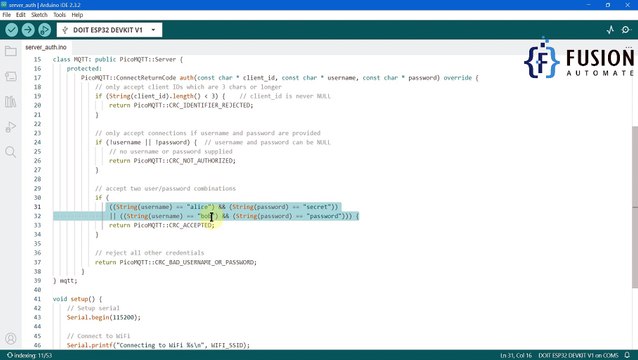The image size is (638, 360).
Task: Open the Tools menu
Action: coord(59,15)
